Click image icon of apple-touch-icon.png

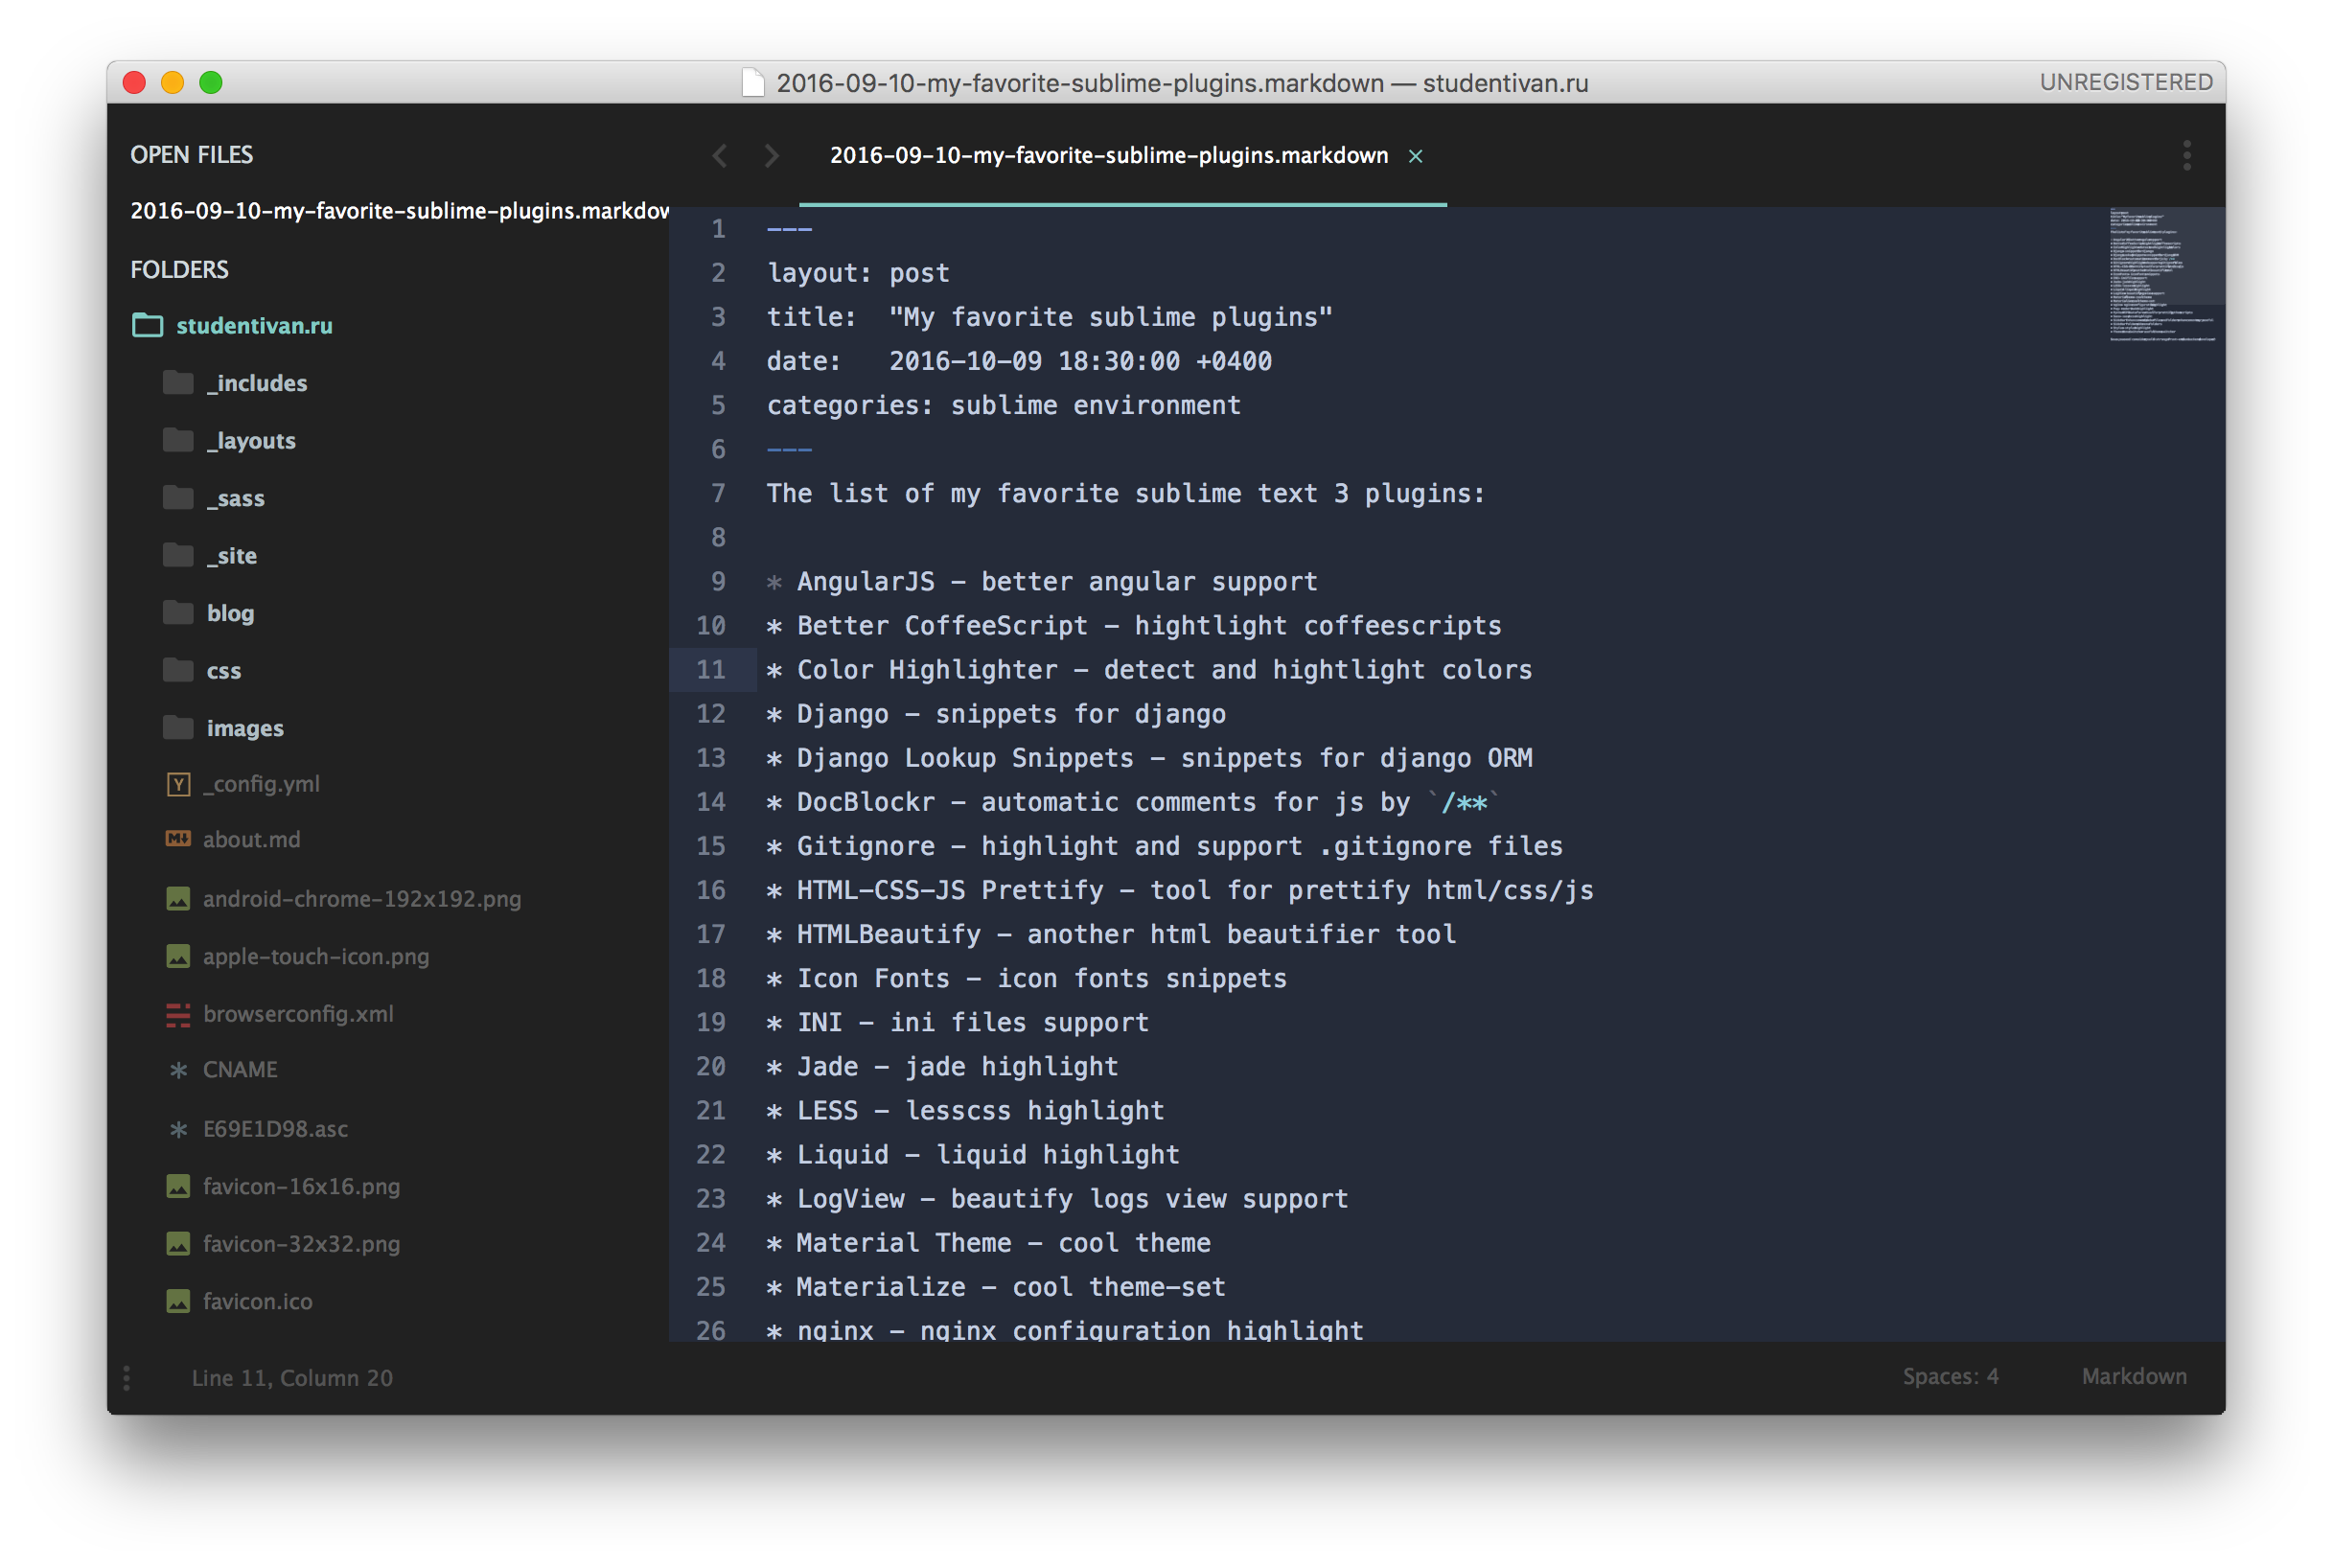(178, 957)
